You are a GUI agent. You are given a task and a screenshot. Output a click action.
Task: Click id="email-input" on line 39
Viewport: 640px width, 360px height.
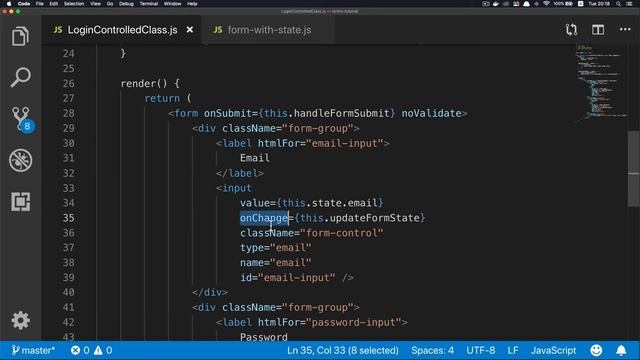click(x=288, y=278)
